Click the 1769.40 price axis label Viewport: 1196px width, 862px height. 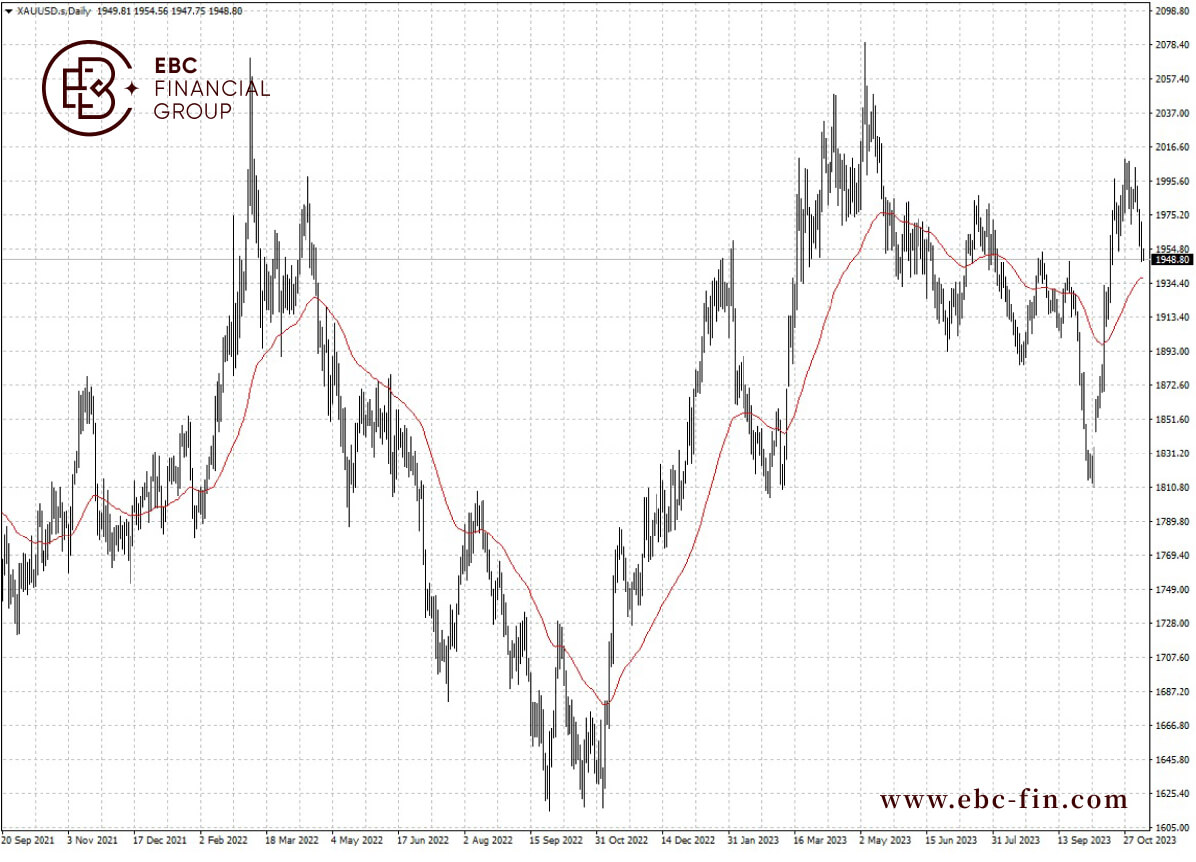point(1172,555)
